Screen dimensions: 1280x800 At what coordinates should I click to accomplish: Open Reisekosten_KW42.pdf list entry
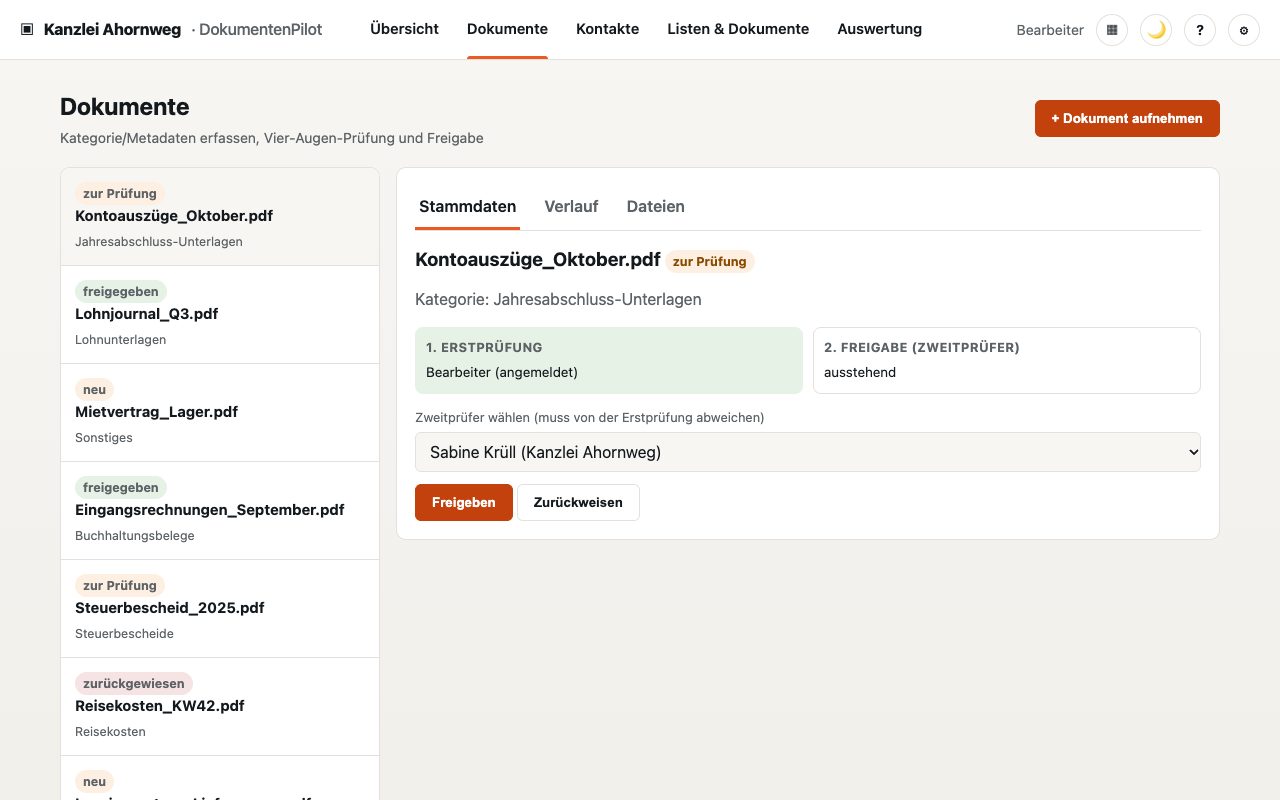(220, 707)
